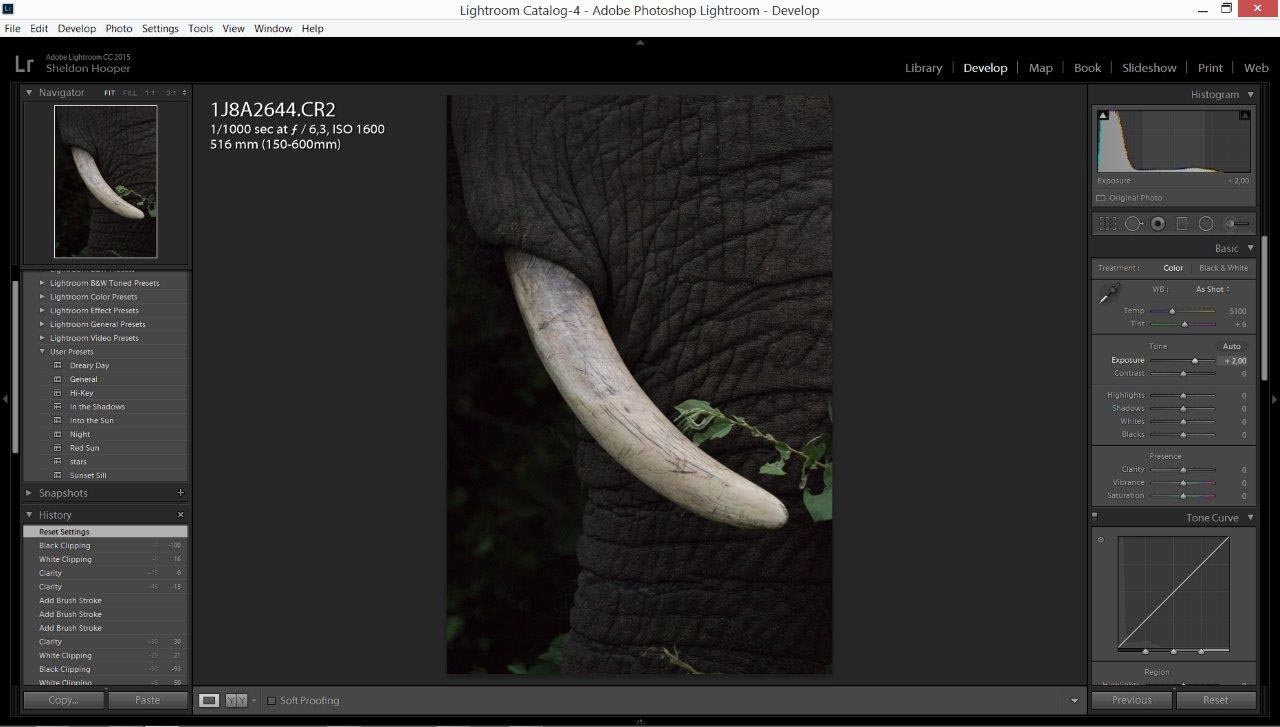Click the Before/After Y|Y view icon

pos(236,700)
